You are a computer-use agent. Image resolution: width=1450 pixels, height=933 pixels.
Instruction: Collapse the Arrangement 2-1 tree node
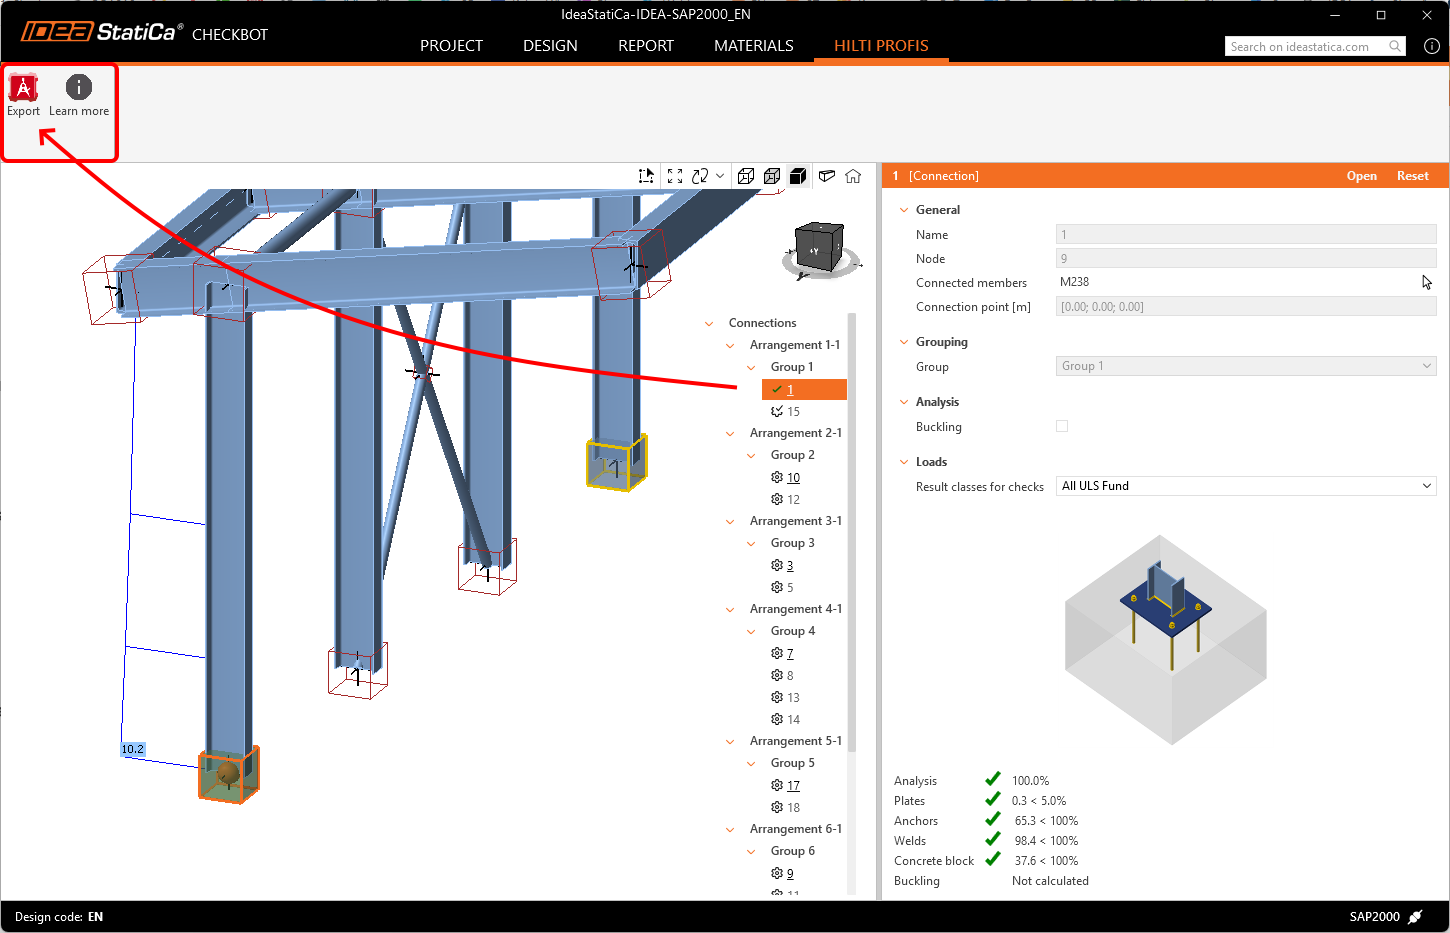(730, 433)
